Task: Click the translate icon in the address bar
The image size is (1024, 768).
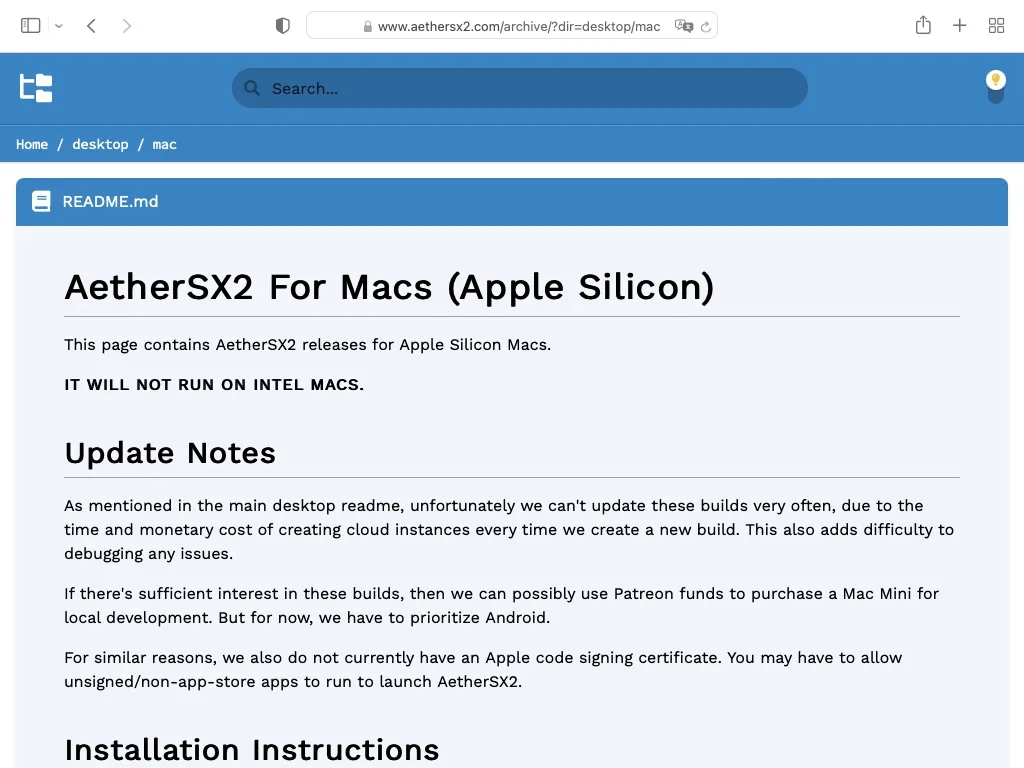Action: click(683, 26)
